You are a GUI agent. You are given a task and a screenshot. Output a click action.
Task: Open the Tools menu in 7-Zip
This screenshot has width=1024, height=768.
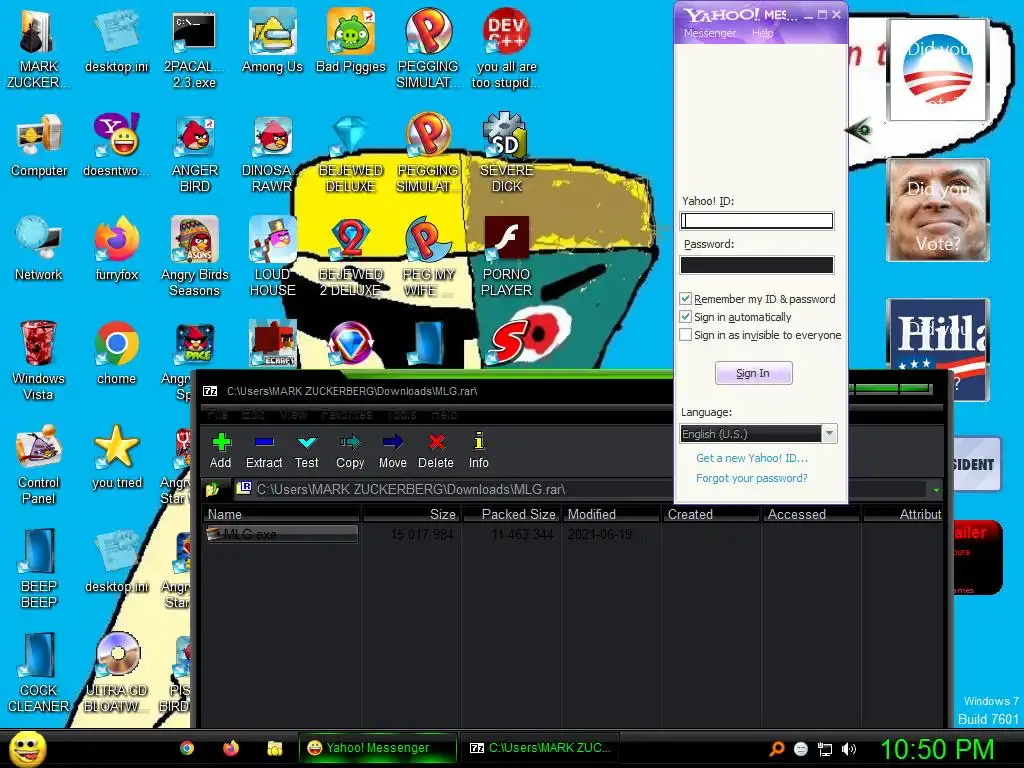[x=401, y=415]
